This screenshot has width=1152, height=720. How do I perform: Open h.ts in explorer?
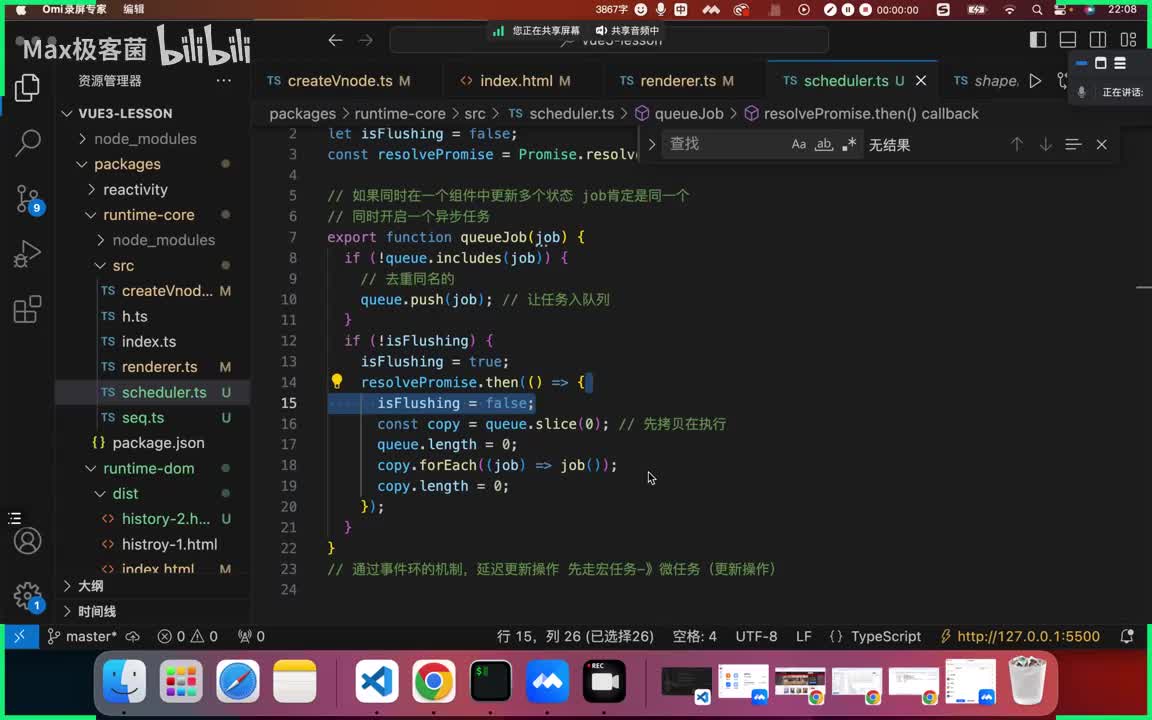click(134, 316)
